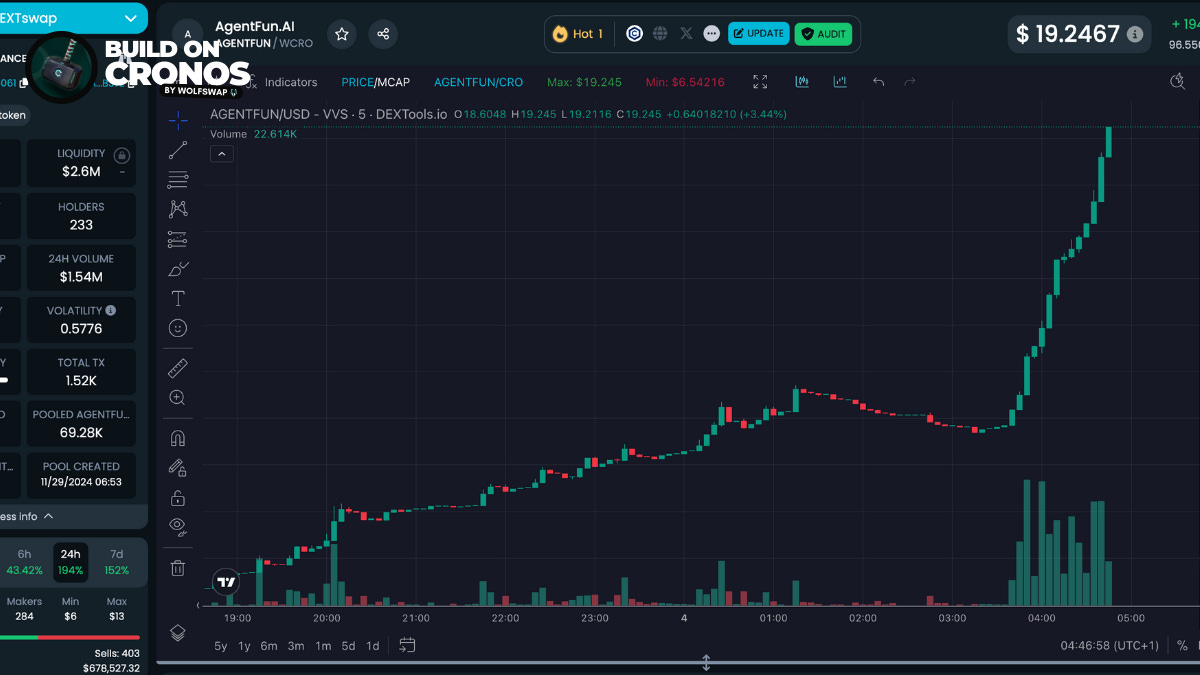The image size is (1200, 675).
Task: Click the 04:46:58 (UTC+1) timezone selector
Action: coord(1109,646)
